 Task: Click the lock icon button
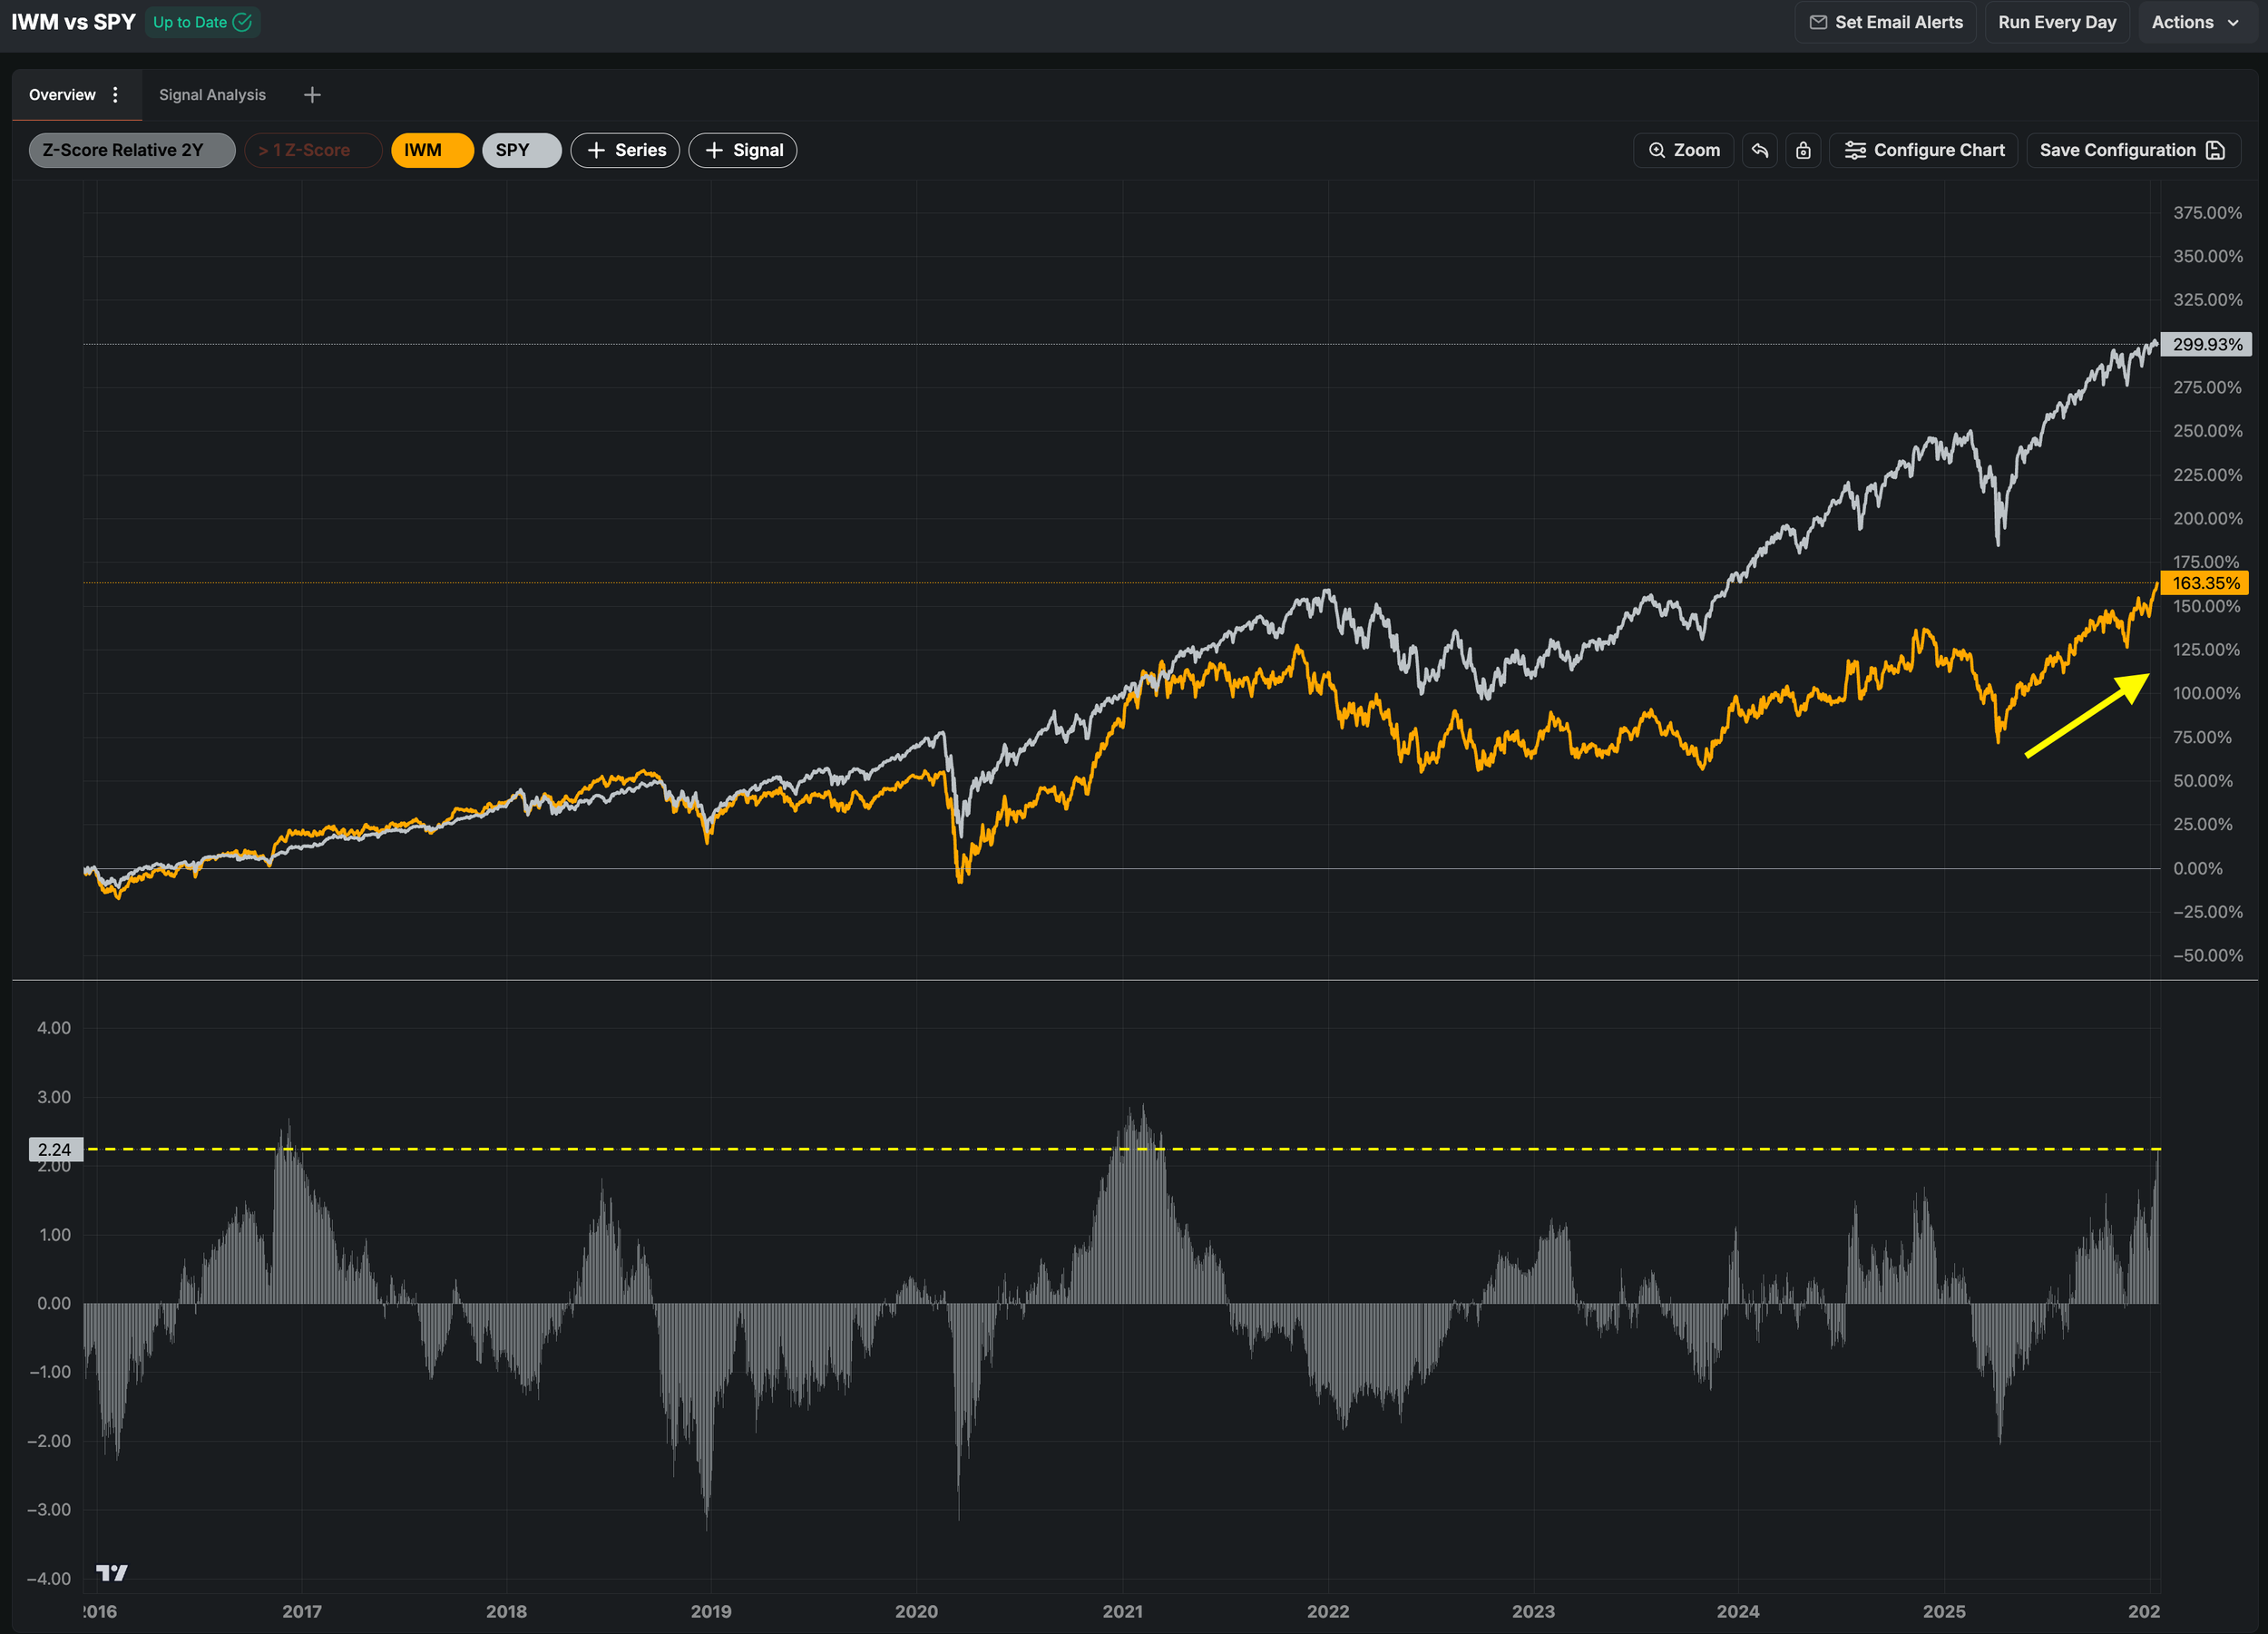click(x=1803, y=150)
